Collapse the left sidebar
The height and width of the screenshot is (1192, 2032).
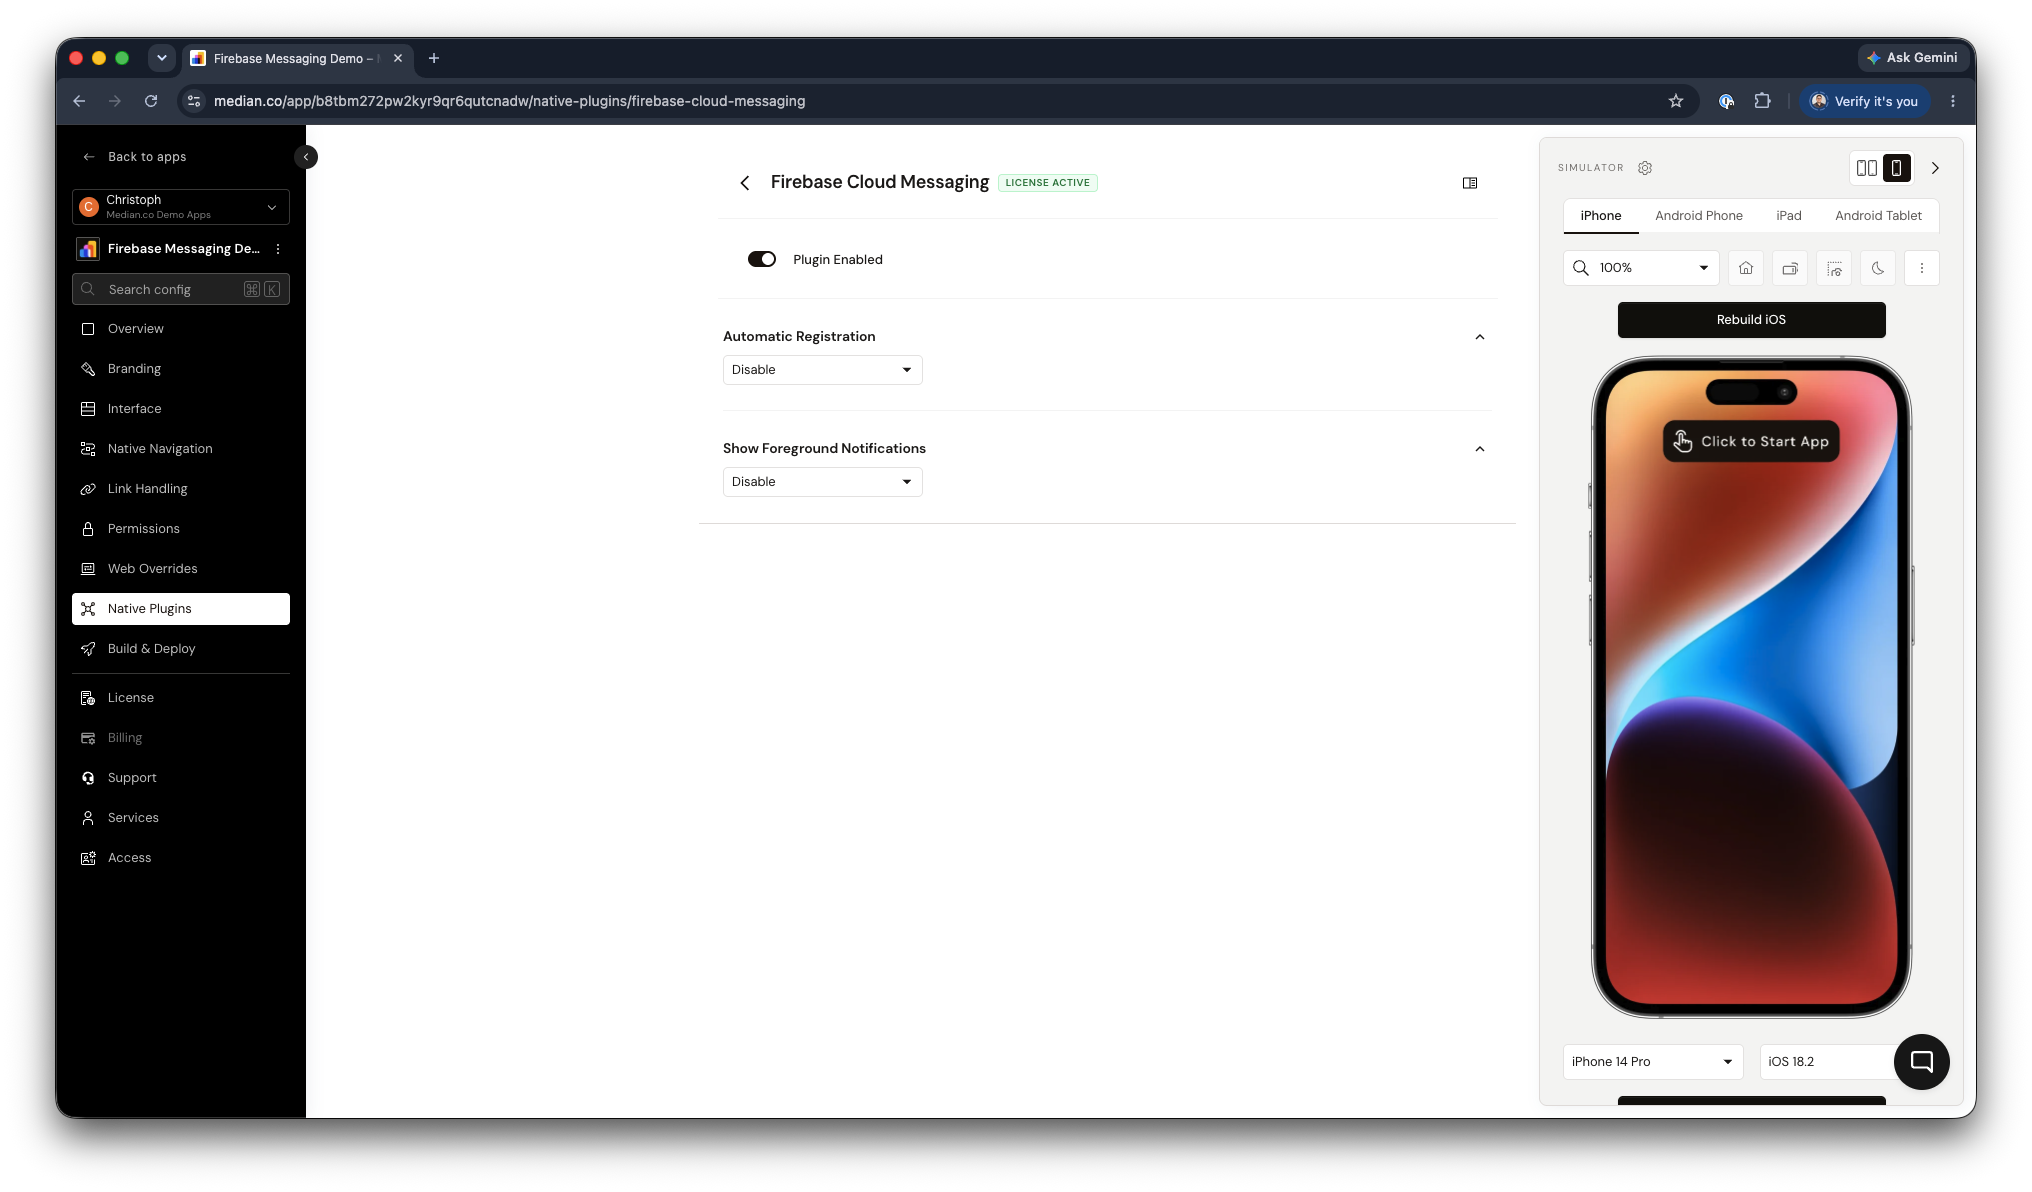[306, 157]
